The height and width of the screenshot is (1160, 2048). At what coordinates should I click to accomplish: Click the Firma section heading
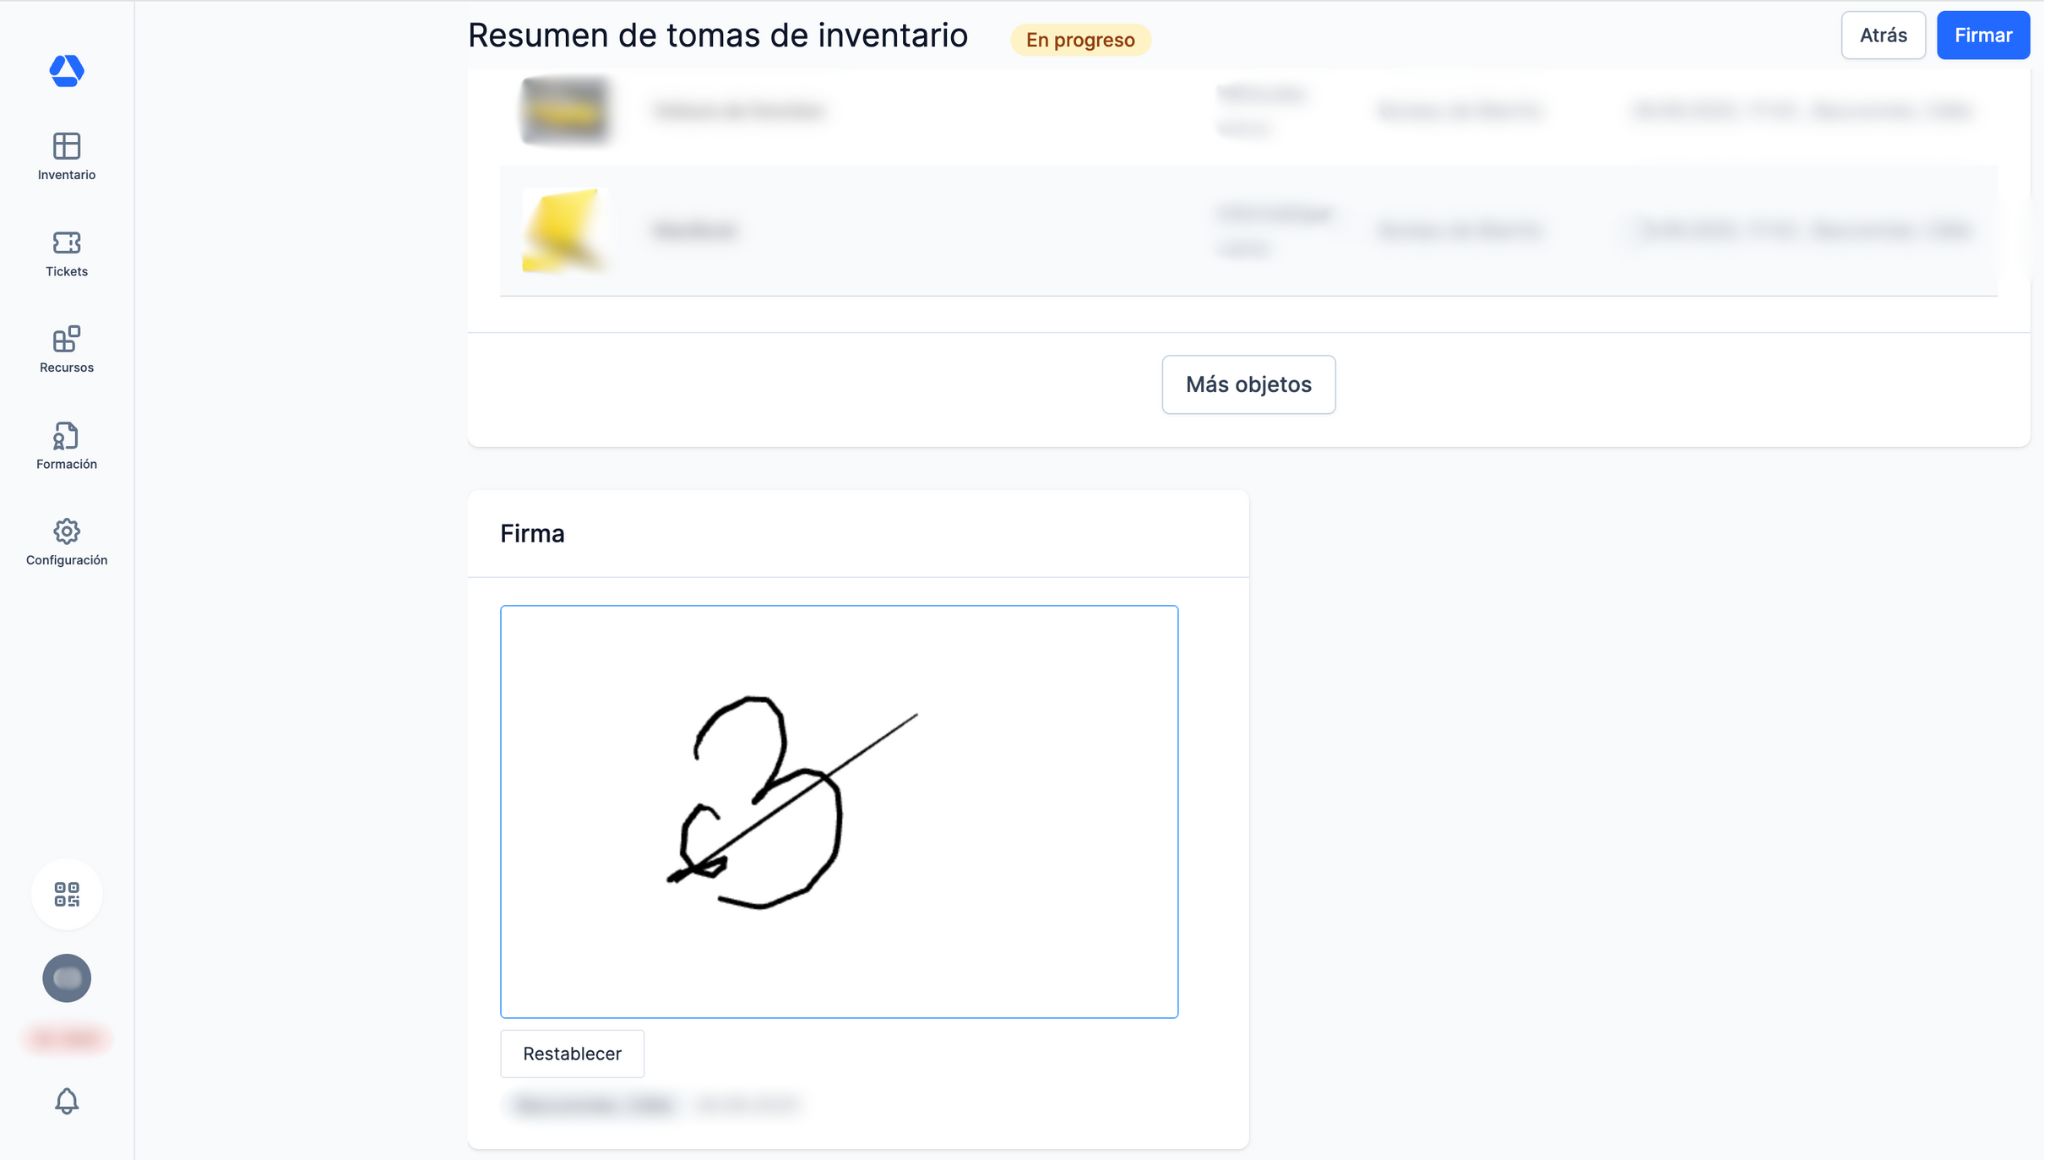532,534
